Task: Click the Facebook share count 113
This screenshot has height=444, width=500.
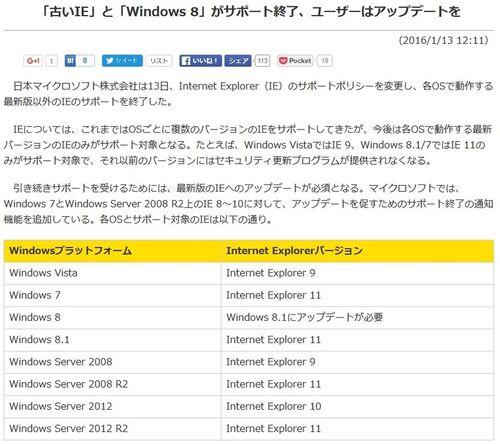Action: pos(262,61)
